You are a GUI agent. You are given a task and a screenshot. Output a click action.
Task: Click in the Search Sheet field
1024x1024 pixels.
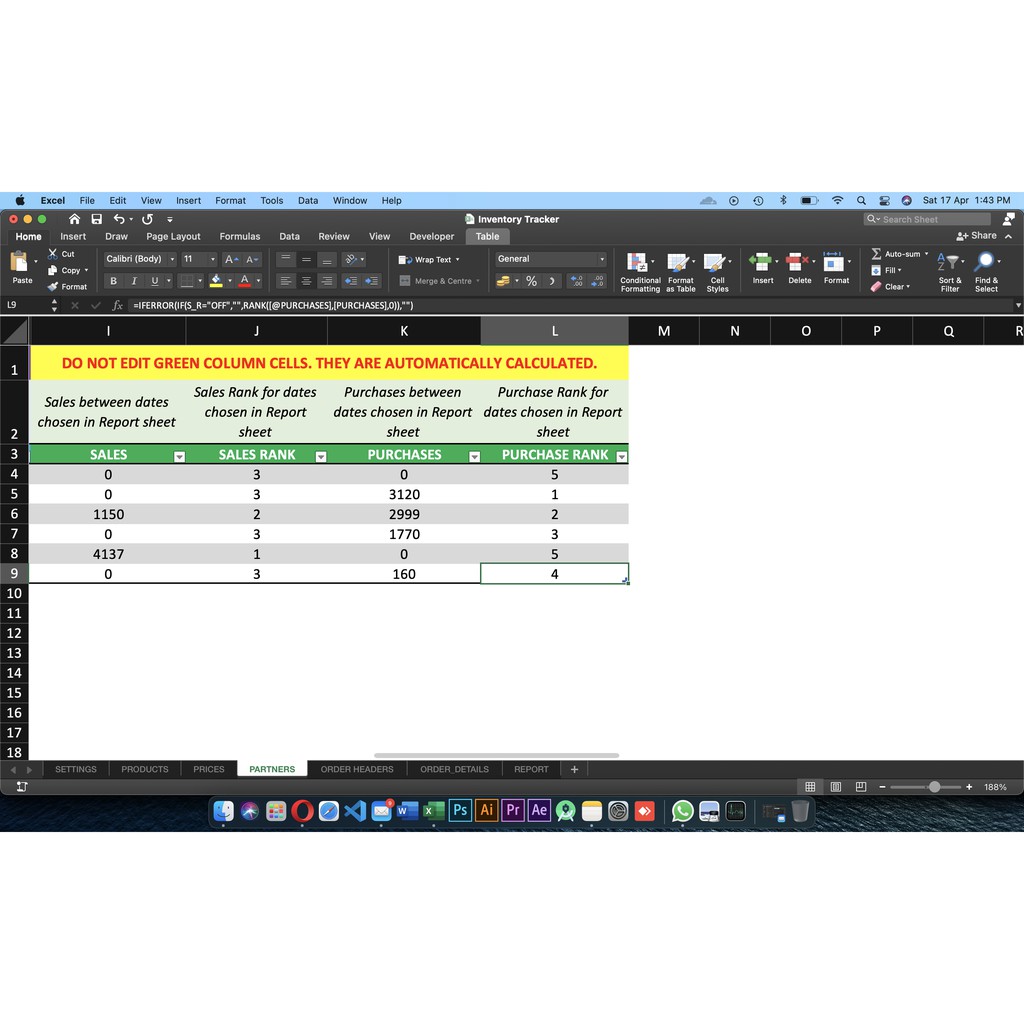[930, 219]
